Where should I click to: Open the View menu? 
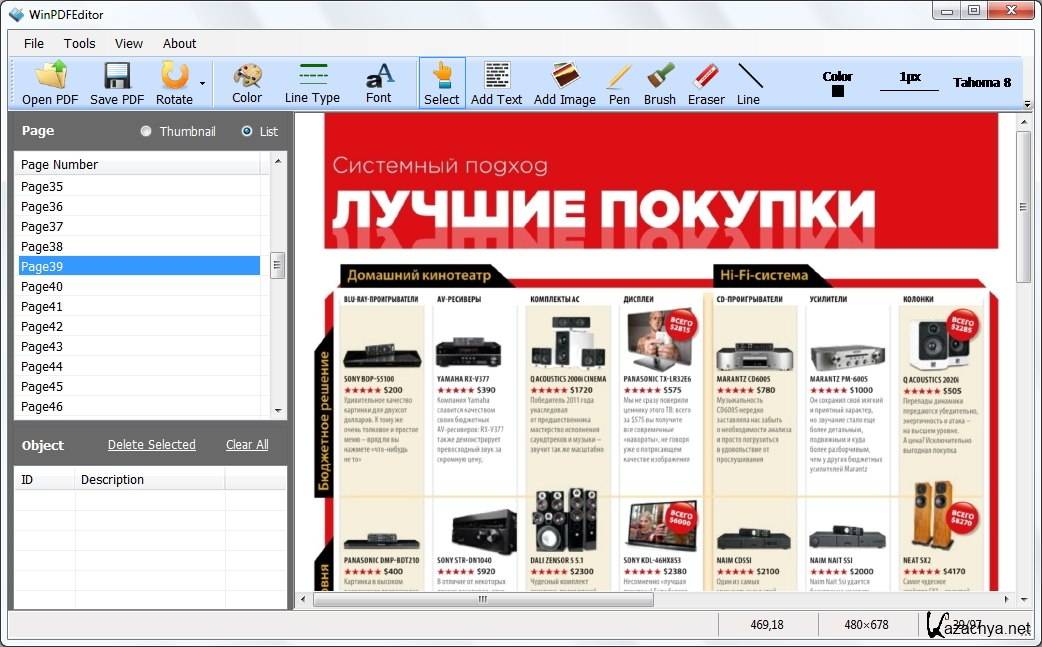tap(129, 43)
